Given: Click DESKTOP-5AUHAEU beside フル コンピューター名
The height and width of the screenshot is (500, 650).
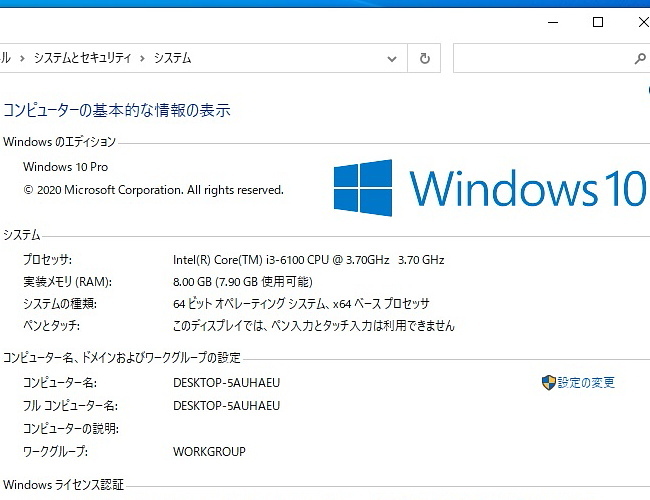Looking at the screenshot, I should tap(226, 405).
